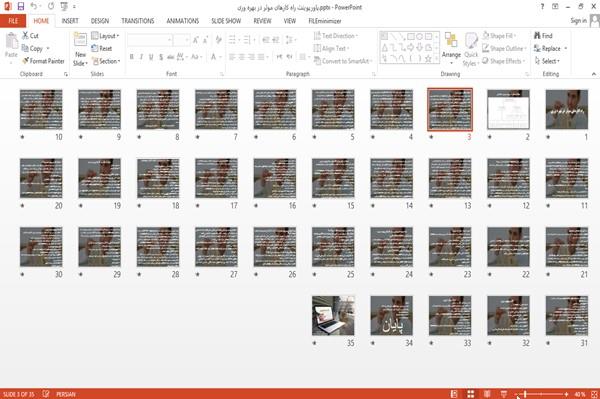Click the zoom in plus button
Screen dimensions: 600x399
(566, 394)
